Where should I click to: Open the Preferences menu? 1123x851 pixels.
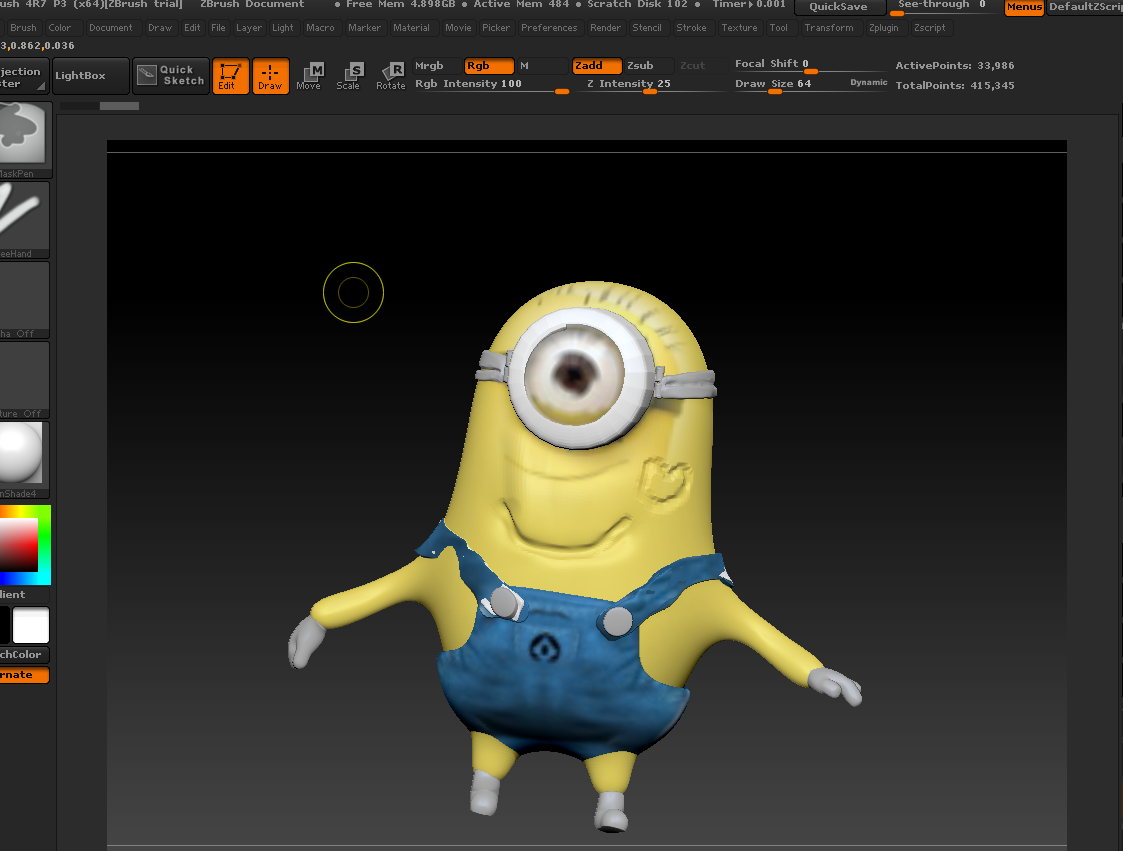(549, 28)
